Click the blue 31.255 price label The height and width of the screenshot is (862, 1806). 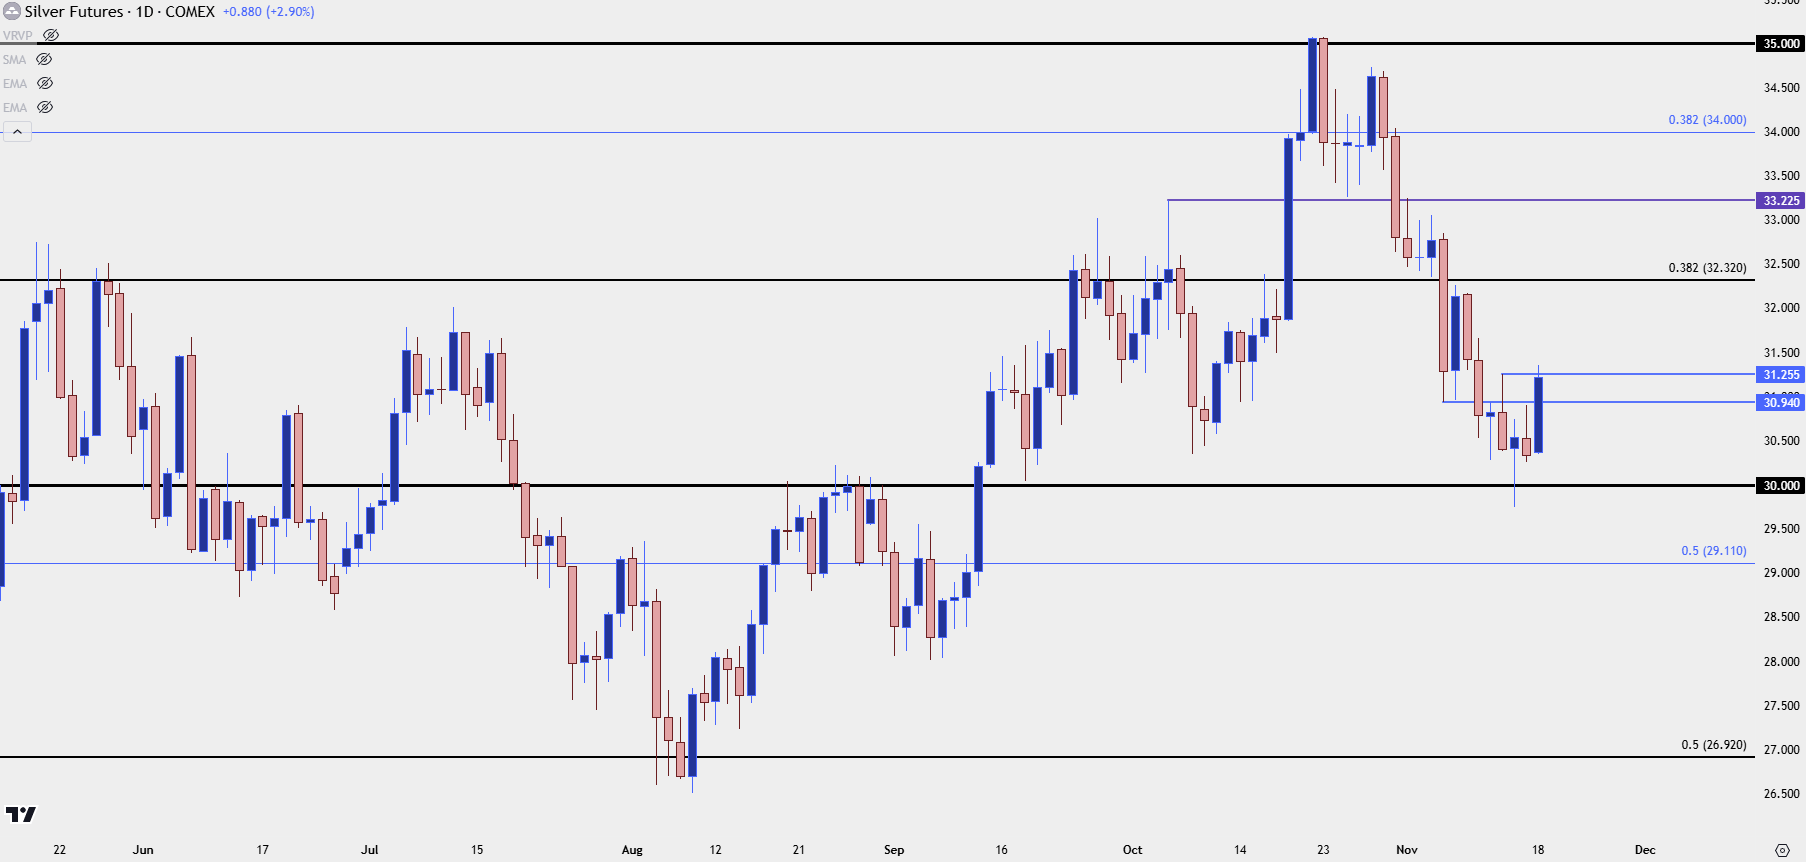1780,375
